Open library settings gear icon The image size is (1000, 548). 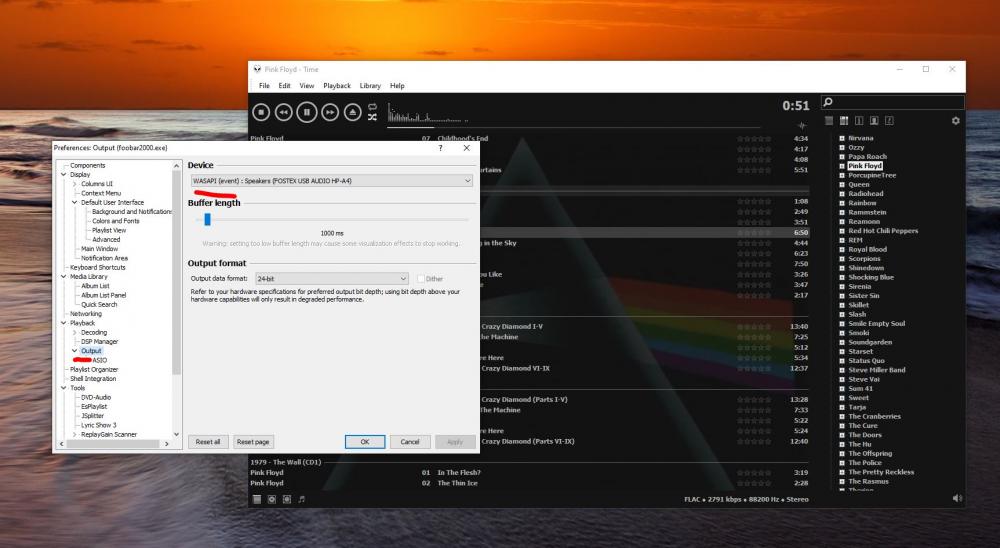point(955,121)
